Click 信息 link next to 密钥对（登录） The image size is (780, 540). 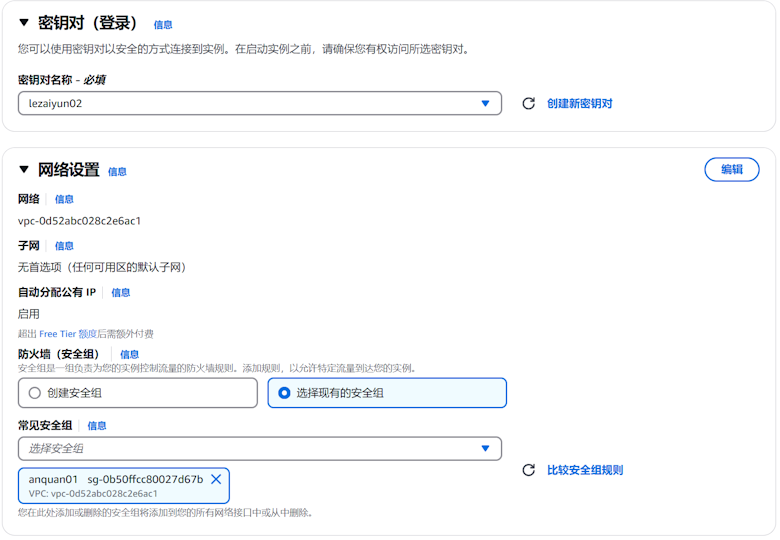tap(163, 25)
